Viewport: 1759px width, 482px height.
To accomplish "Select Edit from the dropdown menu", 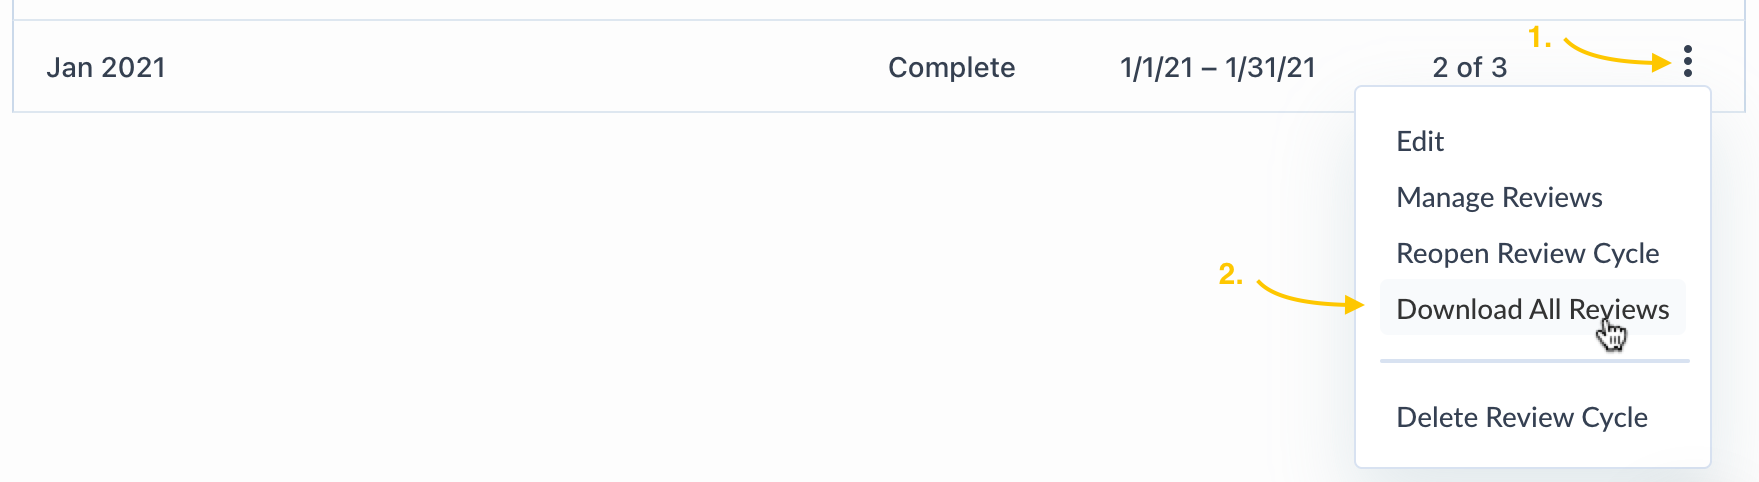I will (1420, 142).
